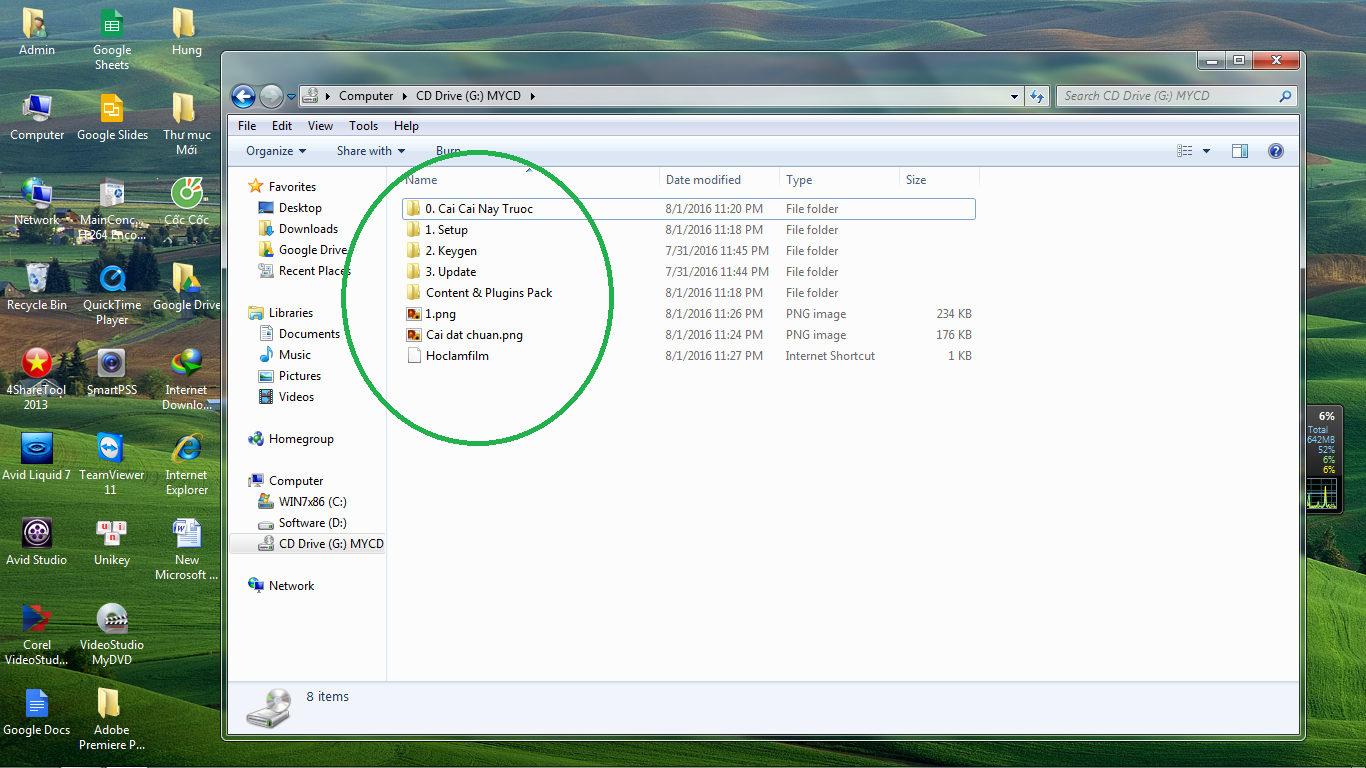Select the Hung folder on desktop
The width and height of the screenshot is (1366, 768).
186,31
